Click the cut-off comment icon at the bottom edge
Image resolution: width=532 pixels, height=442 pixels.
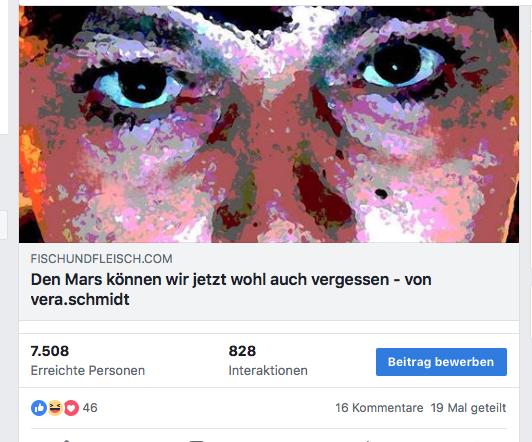point(196,441)
